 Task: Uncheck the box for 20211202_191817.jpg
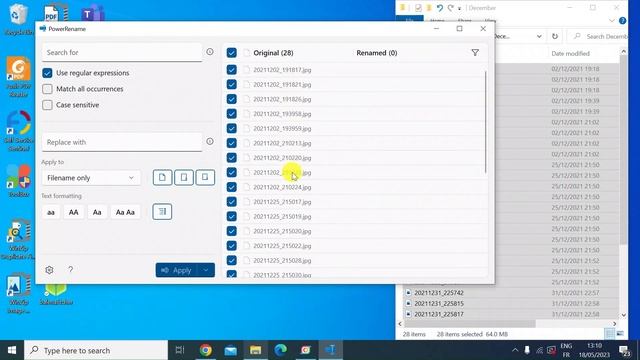coord(231,70)
